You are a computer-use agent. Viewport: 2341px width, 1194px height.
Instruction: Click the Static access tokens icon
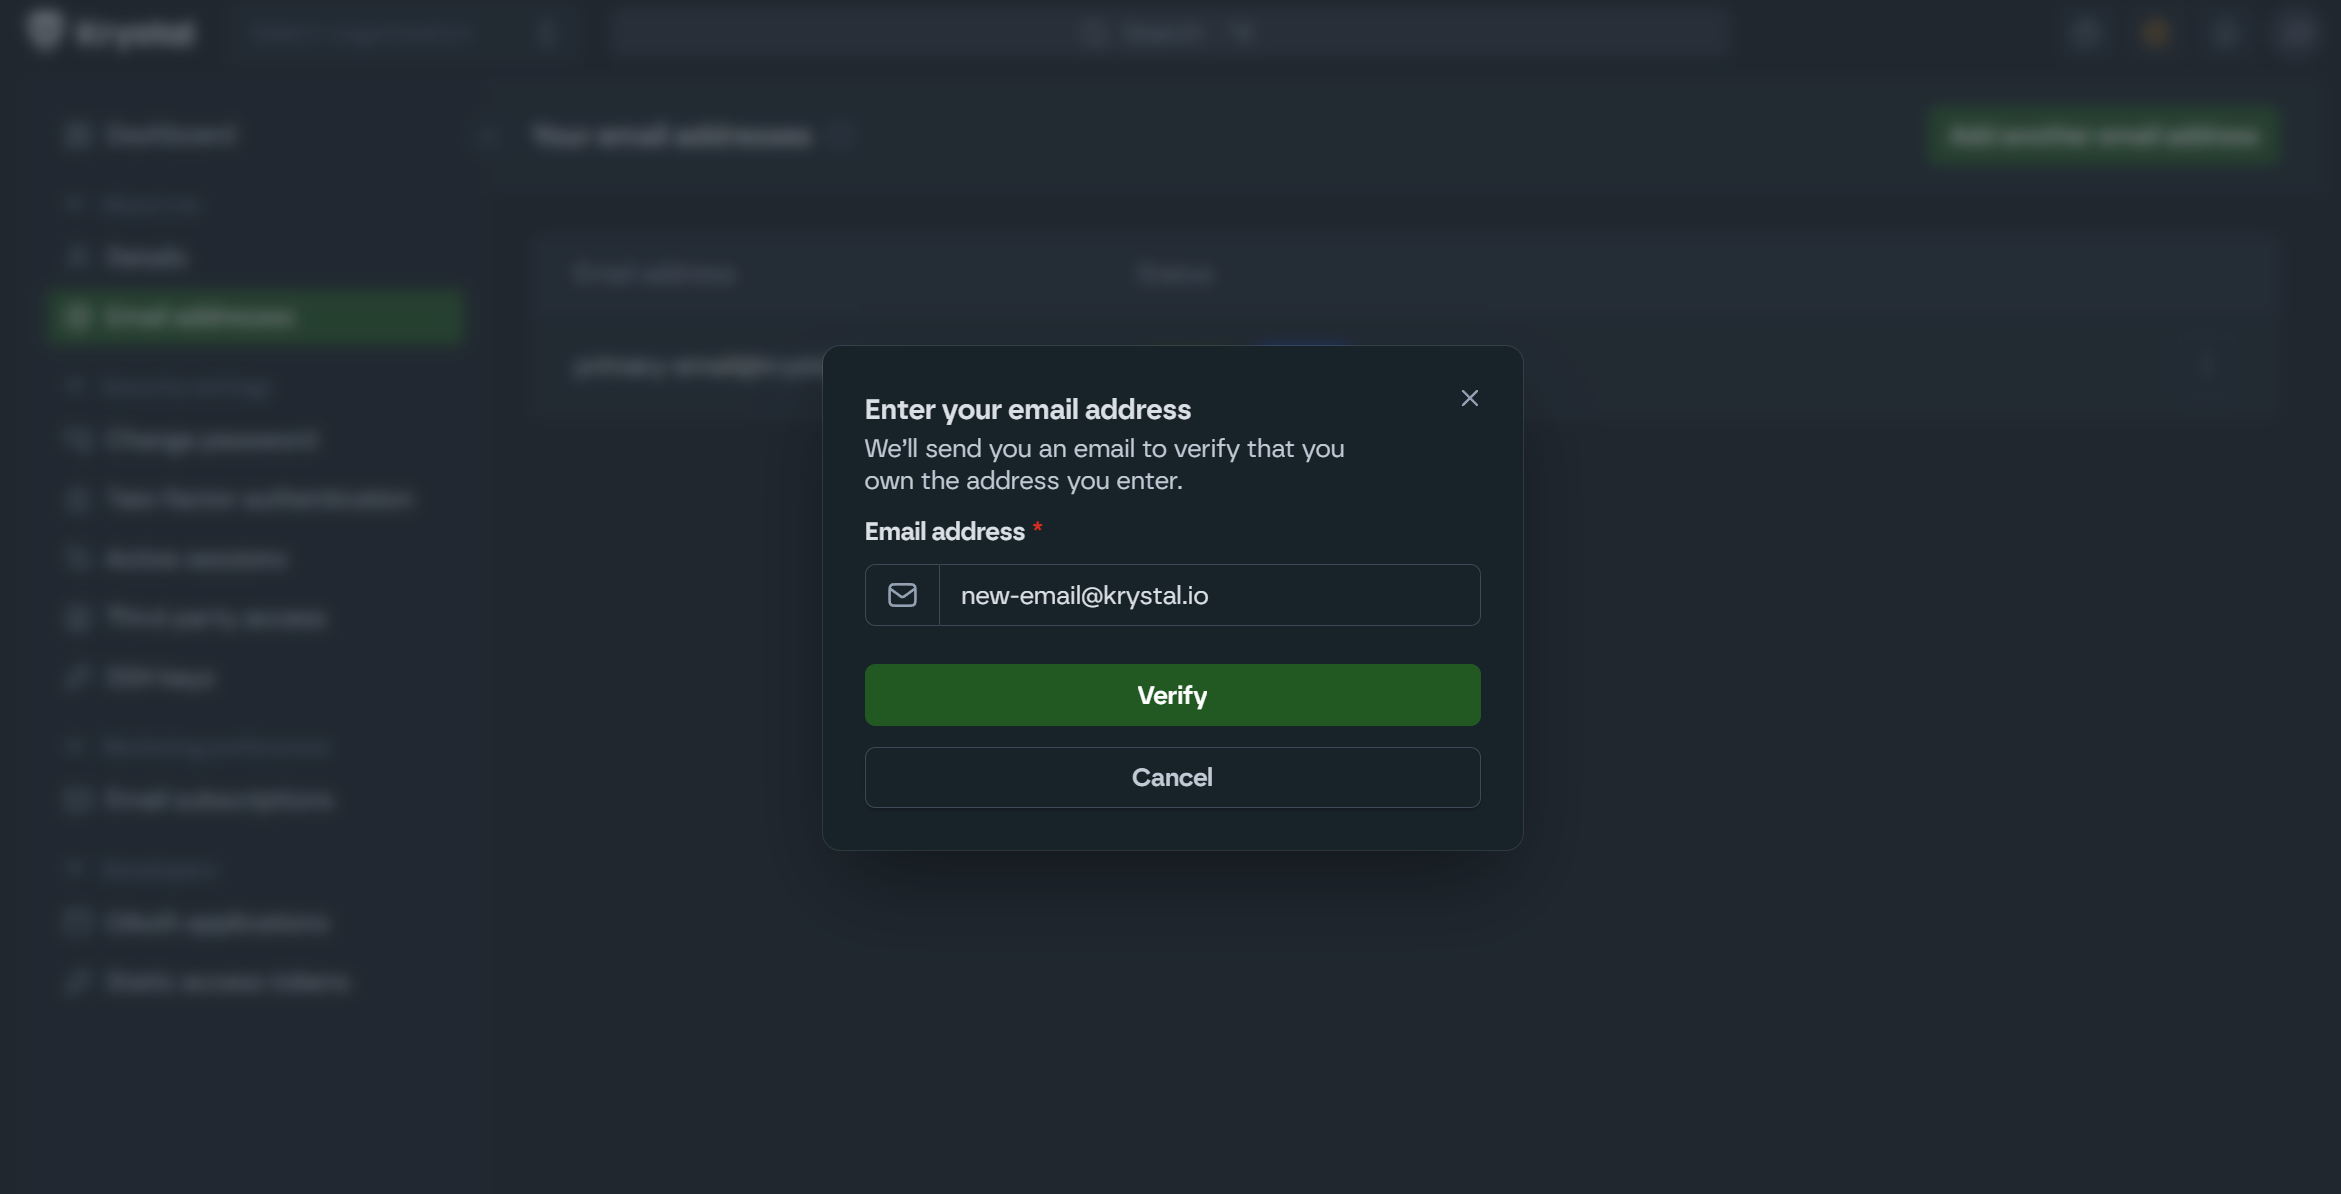point(76,981)
